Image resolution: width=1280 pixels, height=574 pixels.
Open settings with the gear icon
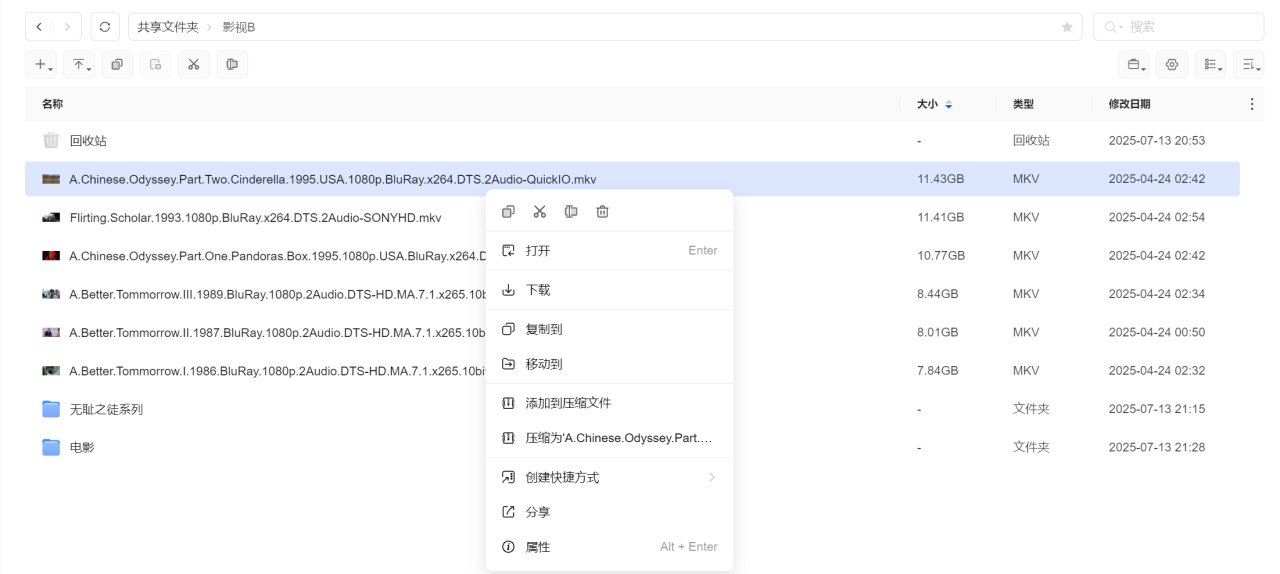pos(1172,64)
